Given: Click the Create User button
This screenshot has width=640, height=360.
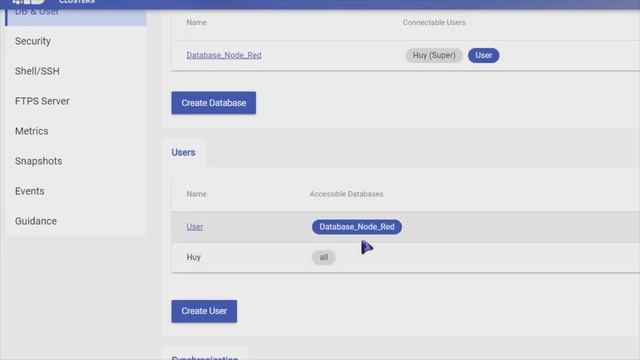Looking at the screenshot, I should [204, 311].
